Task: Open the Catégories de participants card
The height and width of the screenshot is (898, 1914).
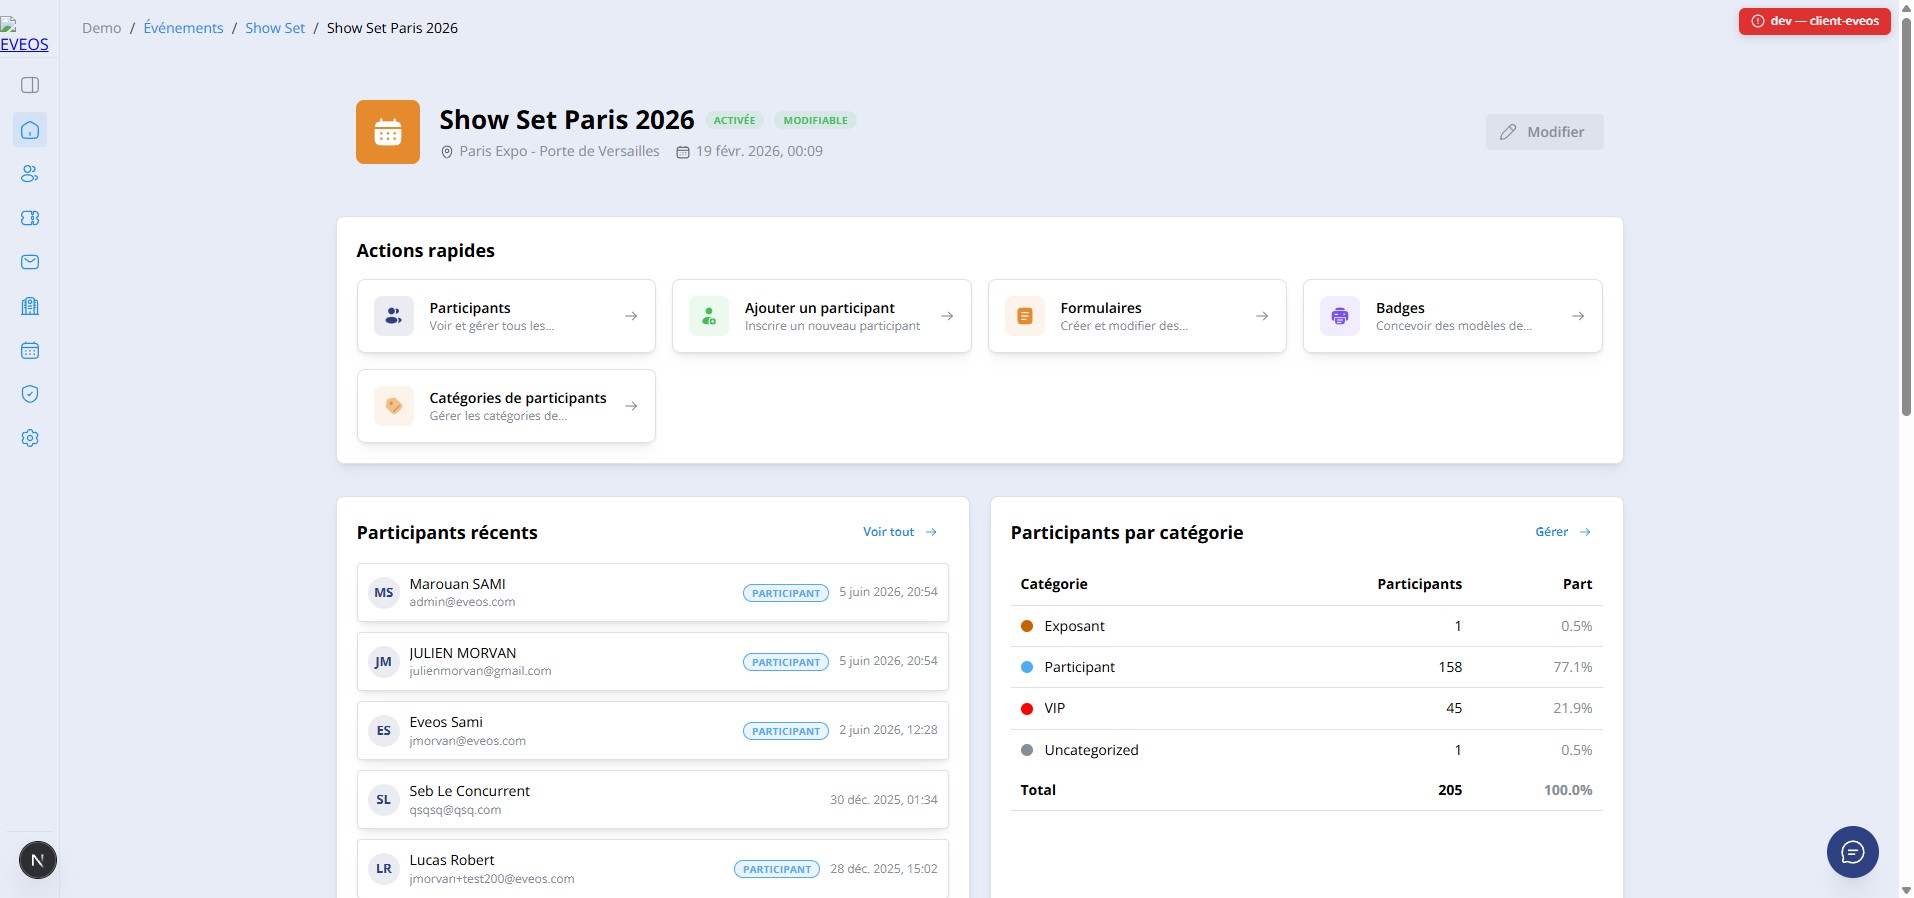Action: [506, 406]
